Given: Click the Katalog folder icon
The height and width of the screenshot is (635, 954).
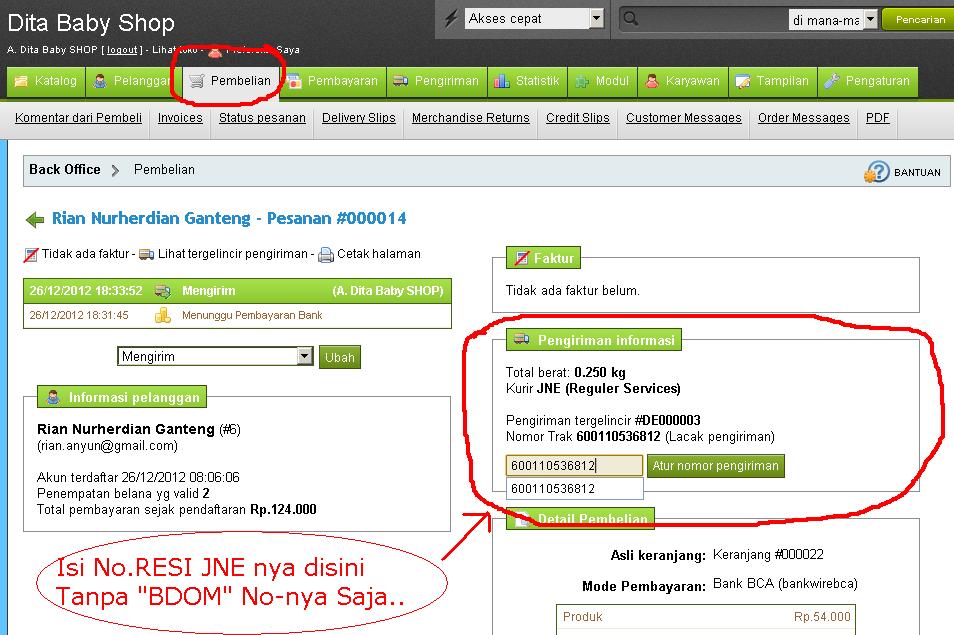Looking at the screenshot, I should click(x=21, y=81).
